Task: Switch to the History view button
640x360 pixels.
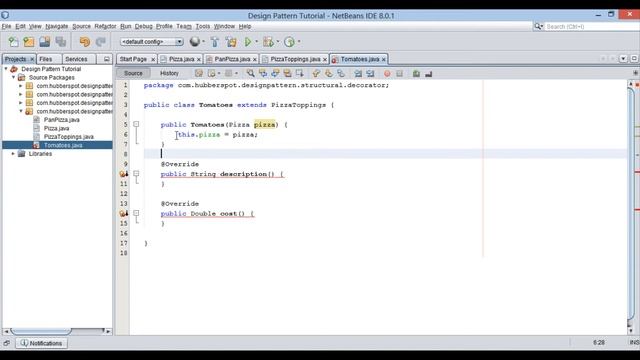Action: [169, 73]
